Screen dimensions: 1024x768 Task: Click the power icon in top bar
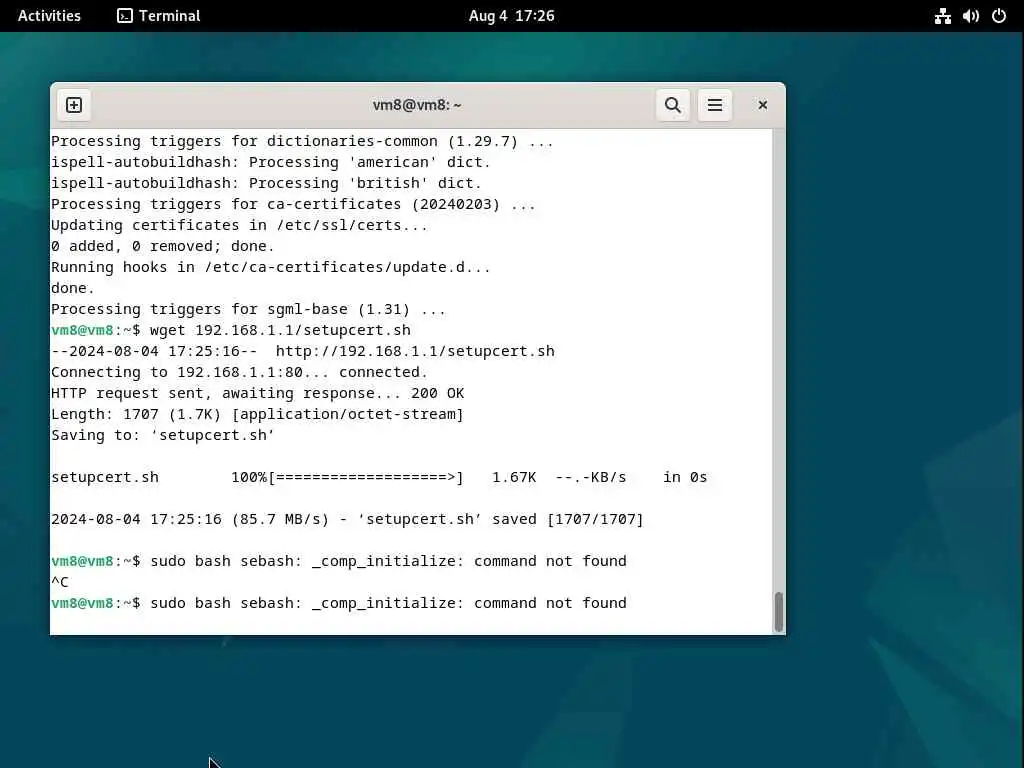click(x=999, y=16)
